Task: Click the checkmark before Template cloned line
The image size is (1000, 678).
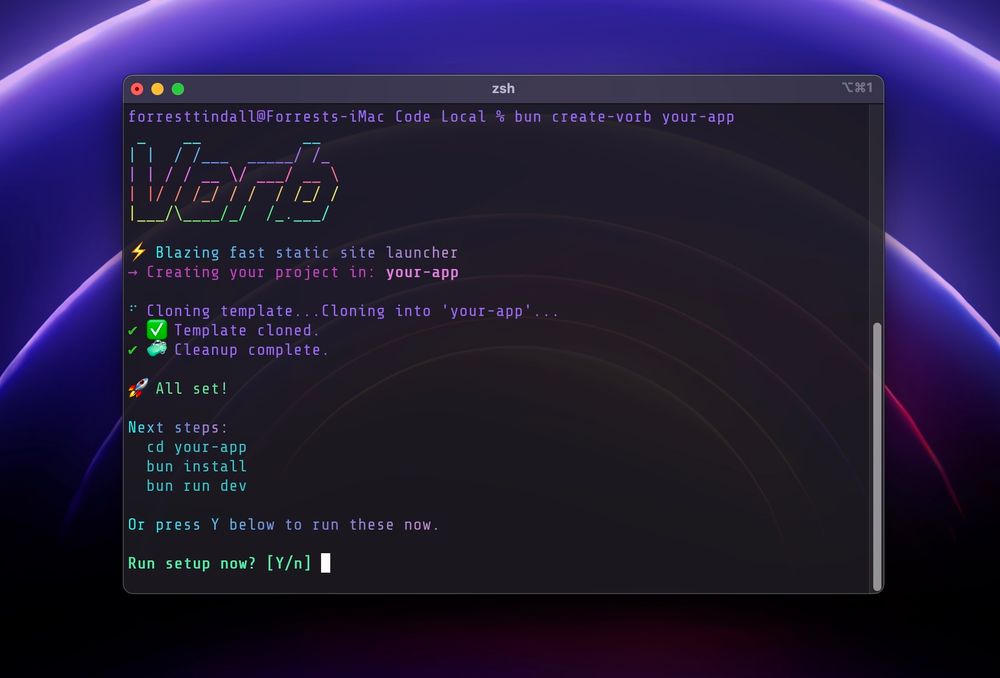Action: coord(133,330)
